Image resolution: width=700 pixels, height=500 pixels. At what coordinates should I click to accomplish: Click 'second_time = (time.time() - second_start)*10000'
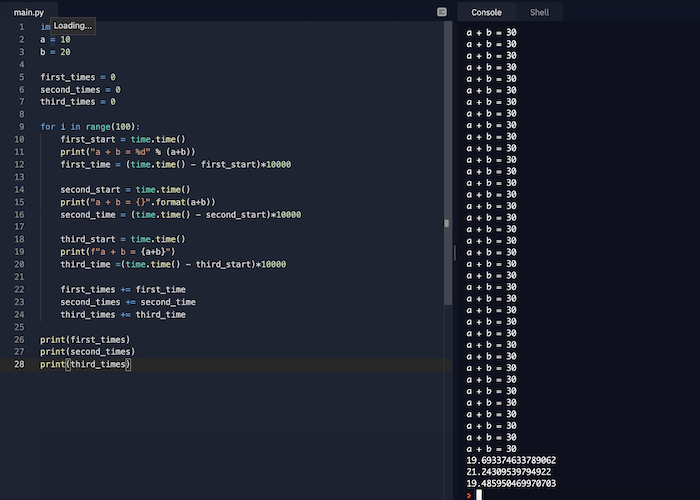point(181,215)
